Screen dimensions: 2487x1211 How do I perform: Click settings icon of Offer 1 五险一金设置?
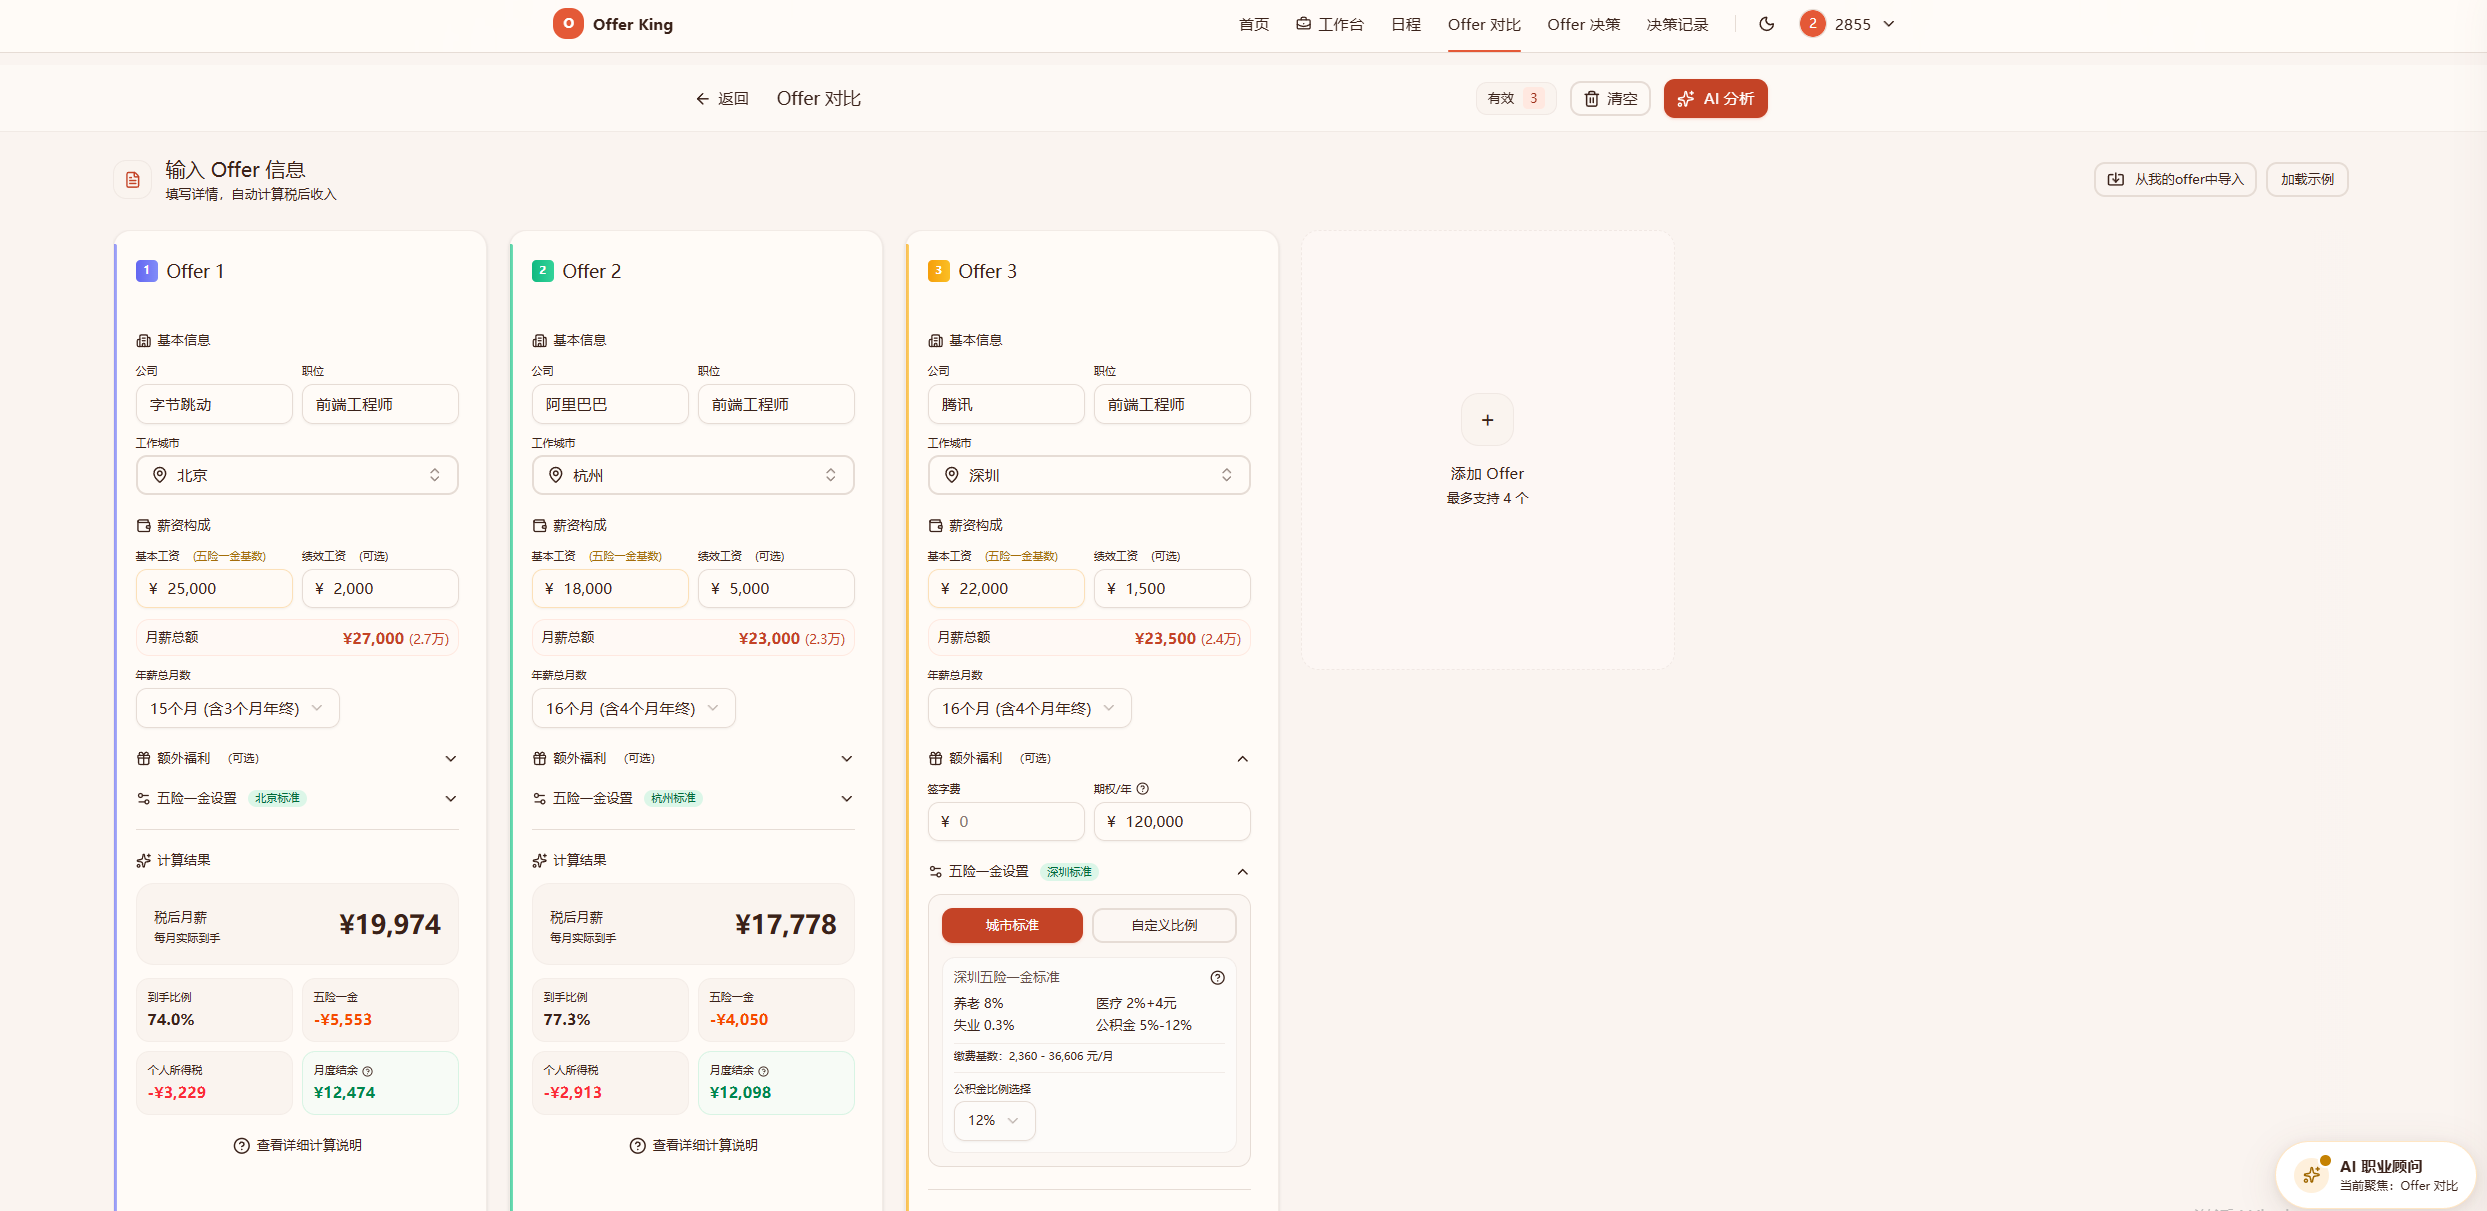coord(144,799)
